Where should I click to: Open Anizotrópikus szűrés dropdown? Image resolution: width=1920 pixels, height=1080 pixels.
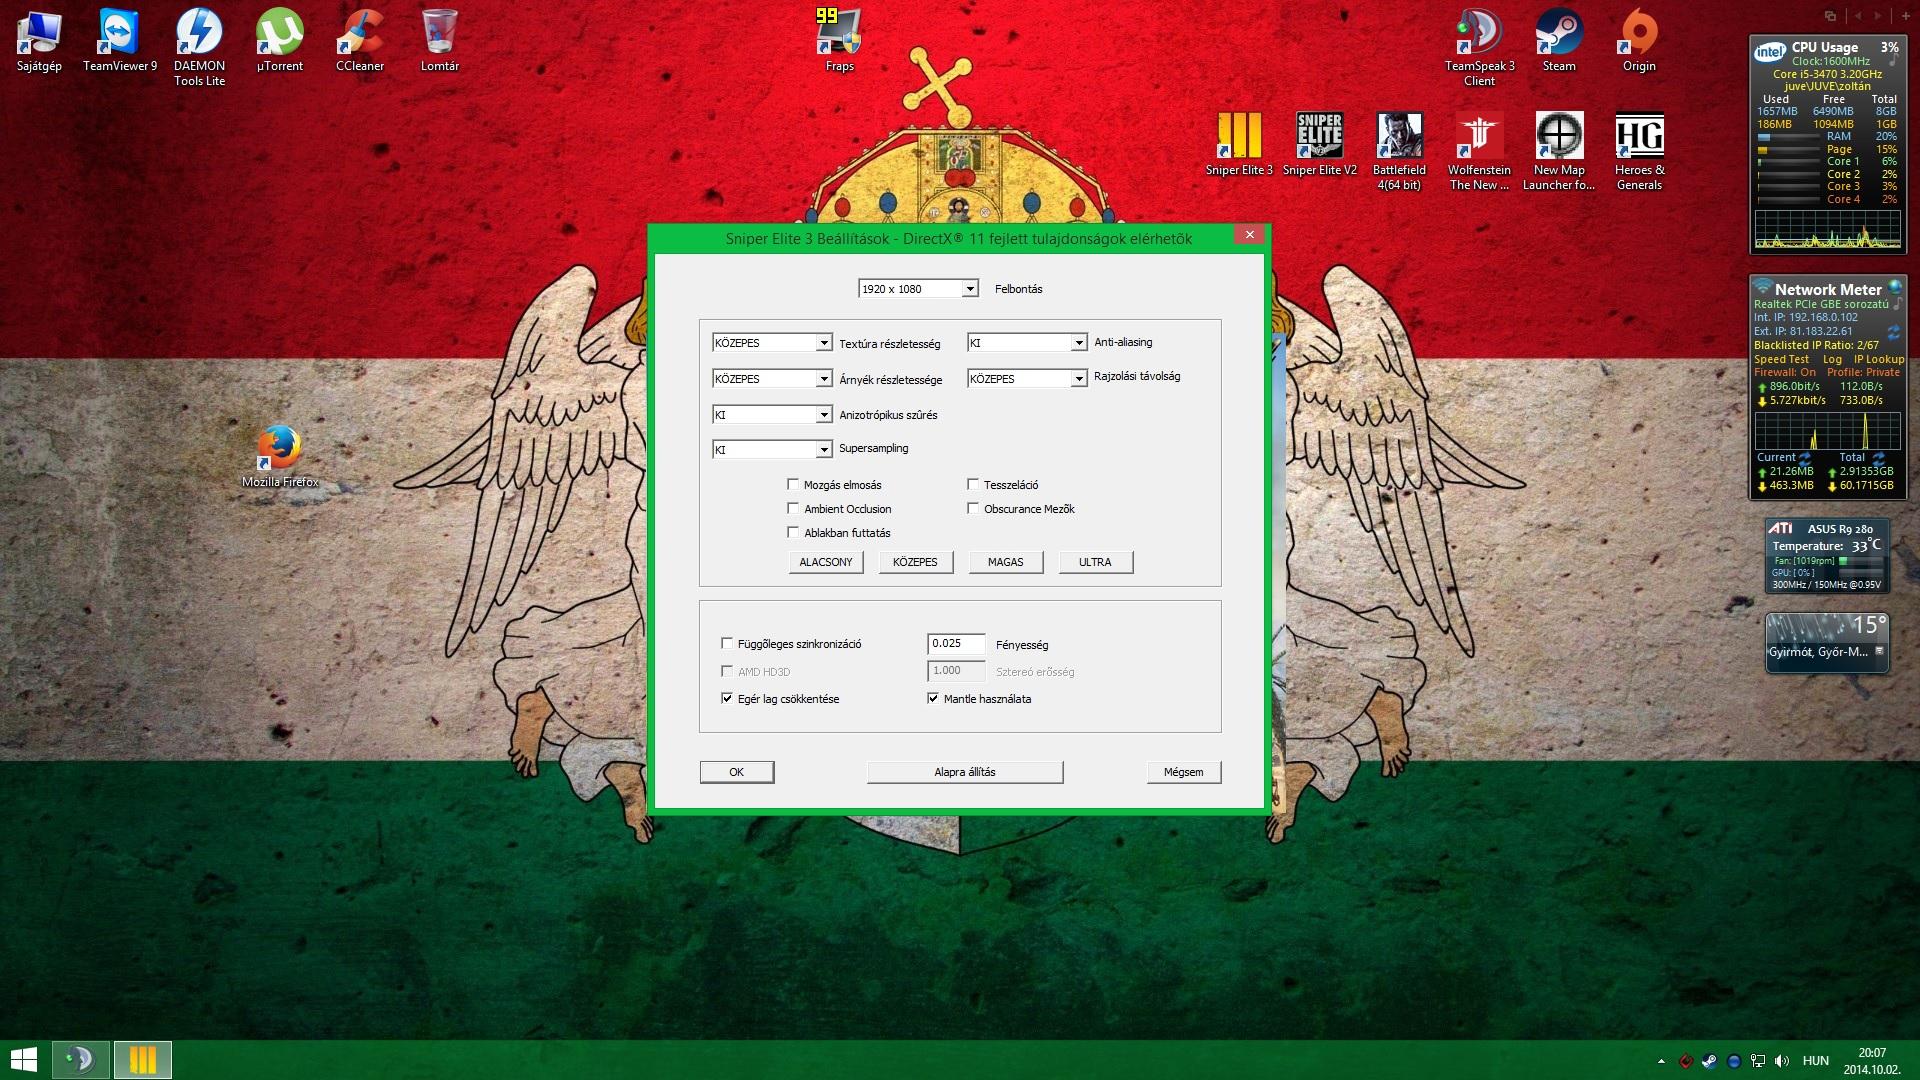(x=772, y=415)
